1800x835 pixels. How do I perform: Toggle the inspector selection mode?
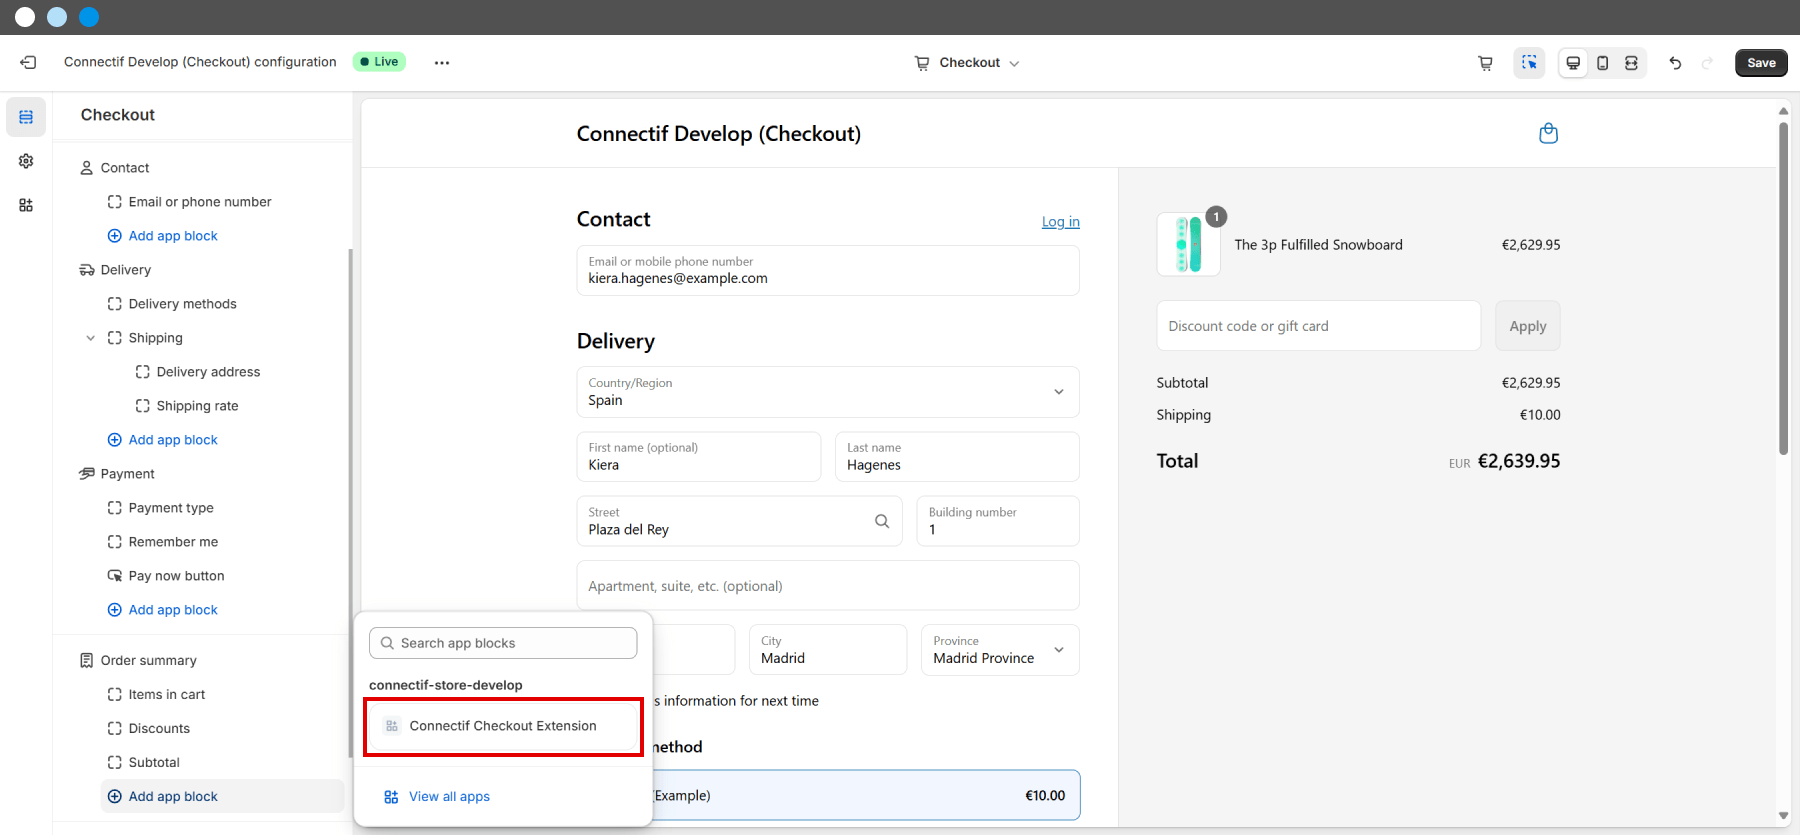tap(1529, 63)
